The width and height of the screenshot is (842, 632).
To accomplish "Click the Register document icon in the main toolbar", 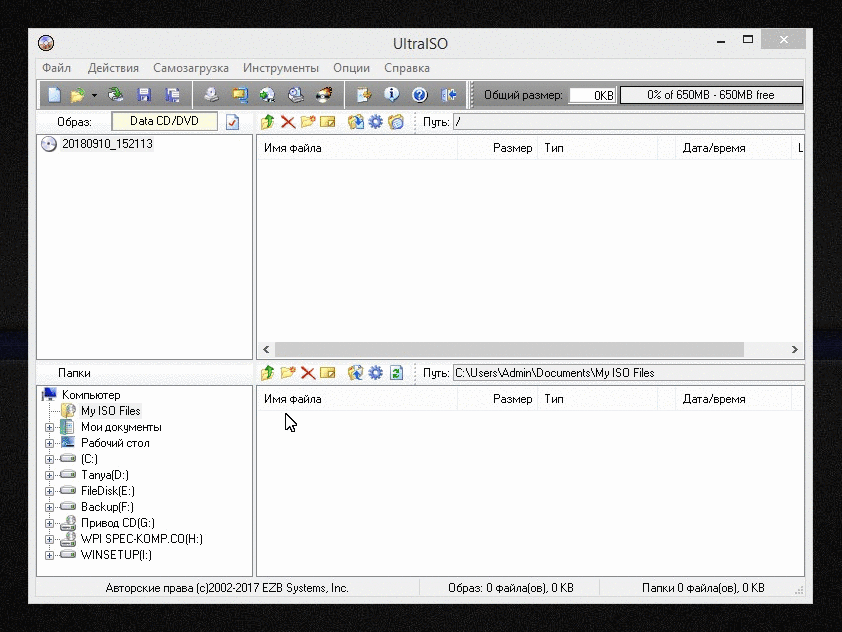I will coord(364,95).
